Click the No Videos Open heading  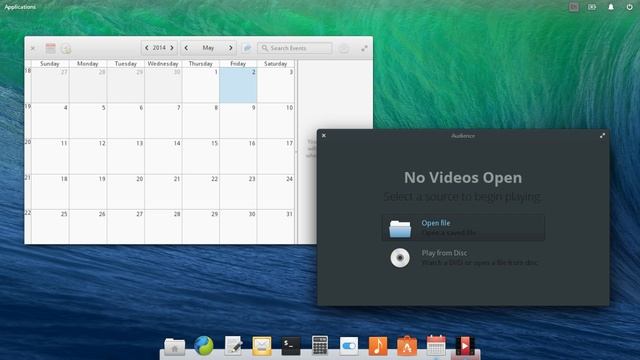tap(463, 178)
